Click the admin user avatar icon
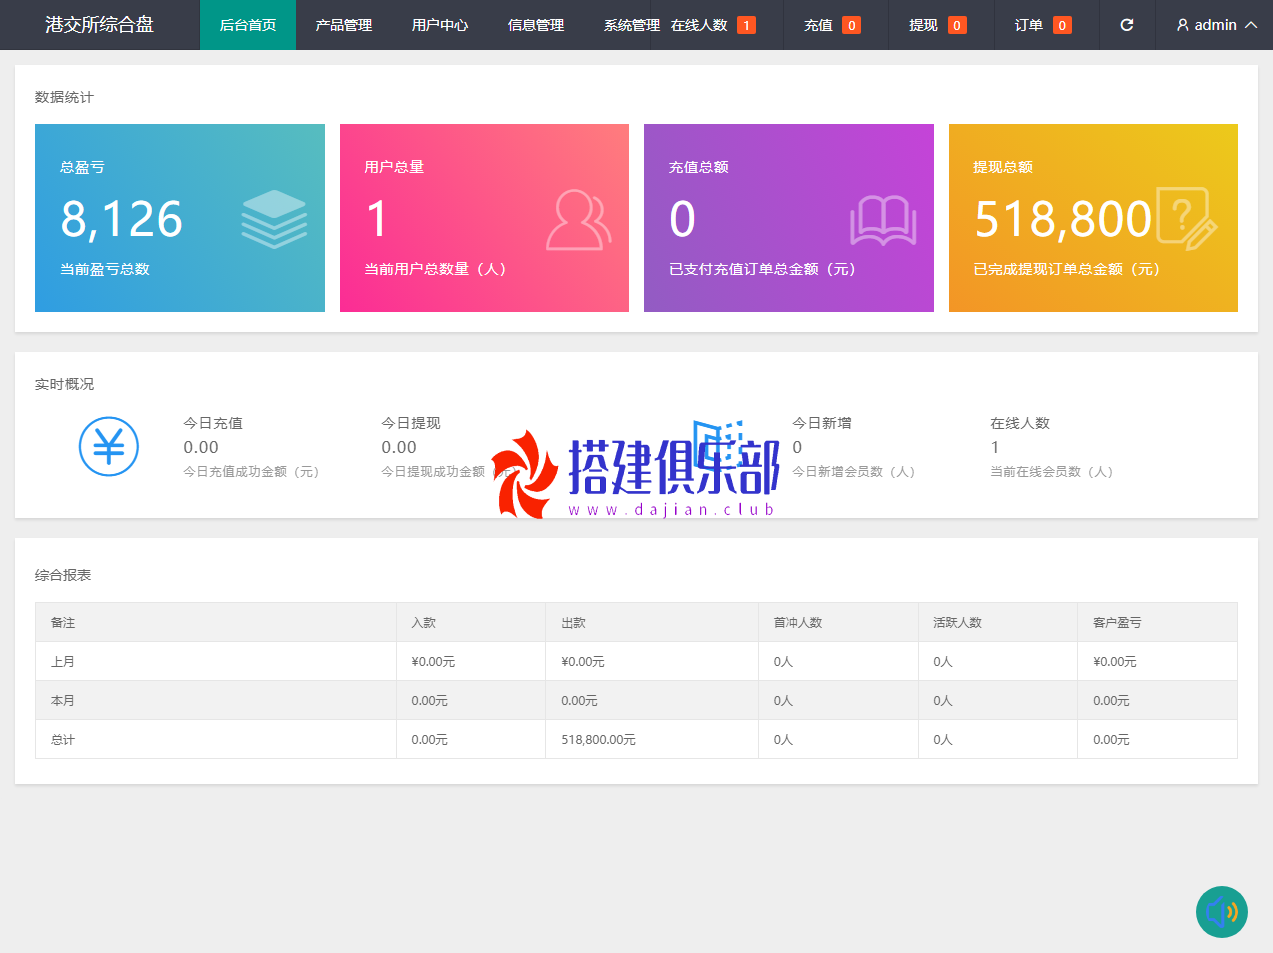This screenshot has width=1273, height=953. [1183, 25]
